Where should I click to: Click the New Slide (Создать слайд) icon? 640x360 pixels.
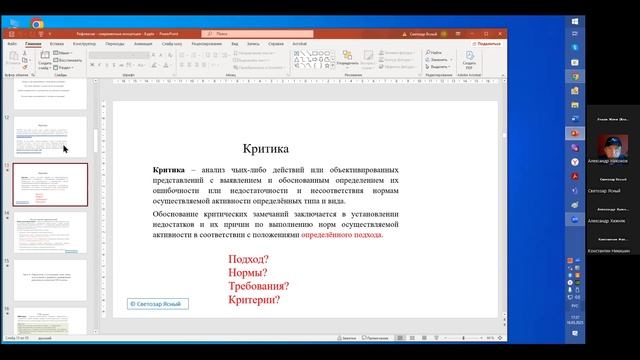[x=45, y=56]
